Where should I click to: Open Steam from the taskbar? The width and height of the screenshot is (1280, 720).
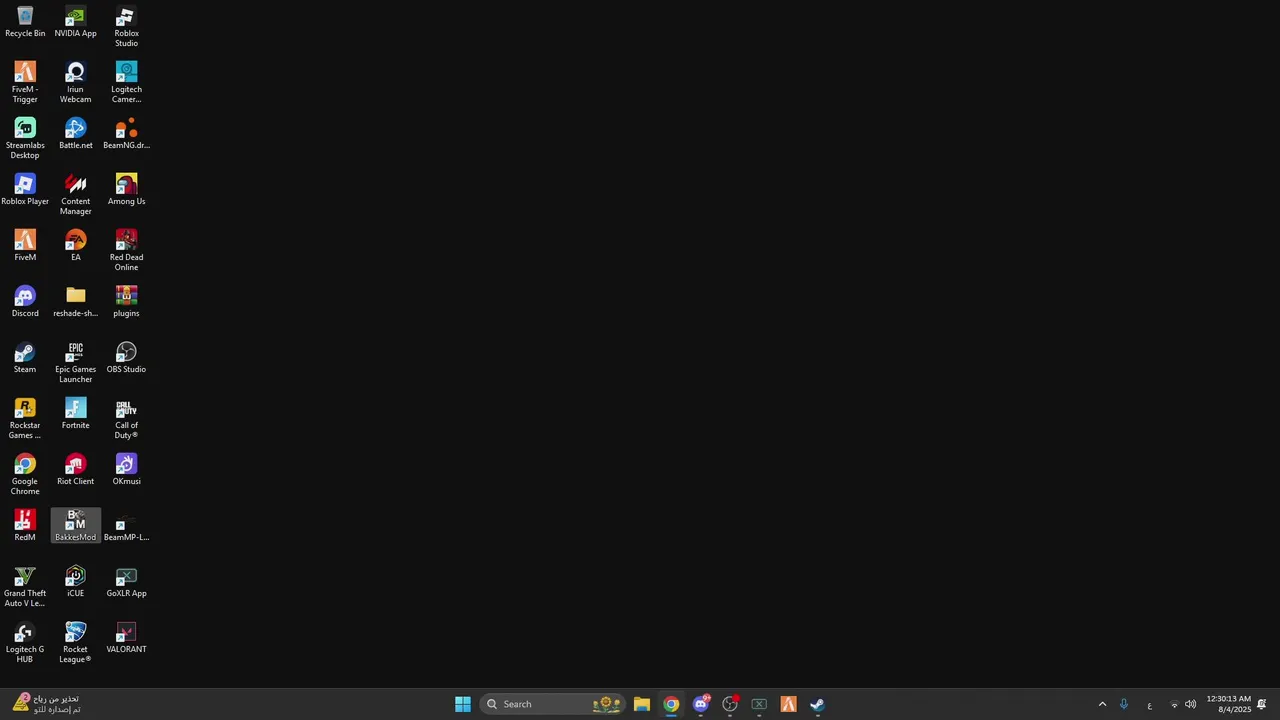click(817, 704)
